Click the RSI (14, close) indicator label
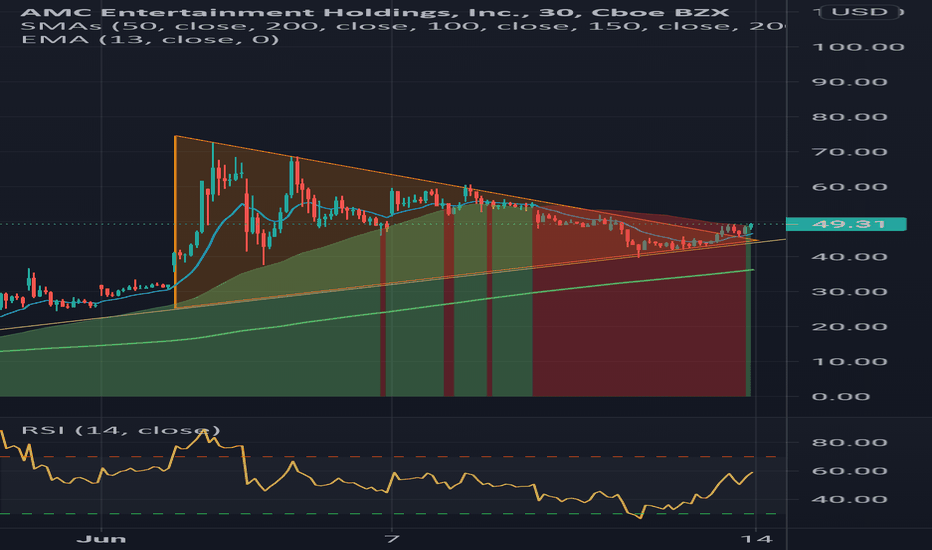 [121, 430]
